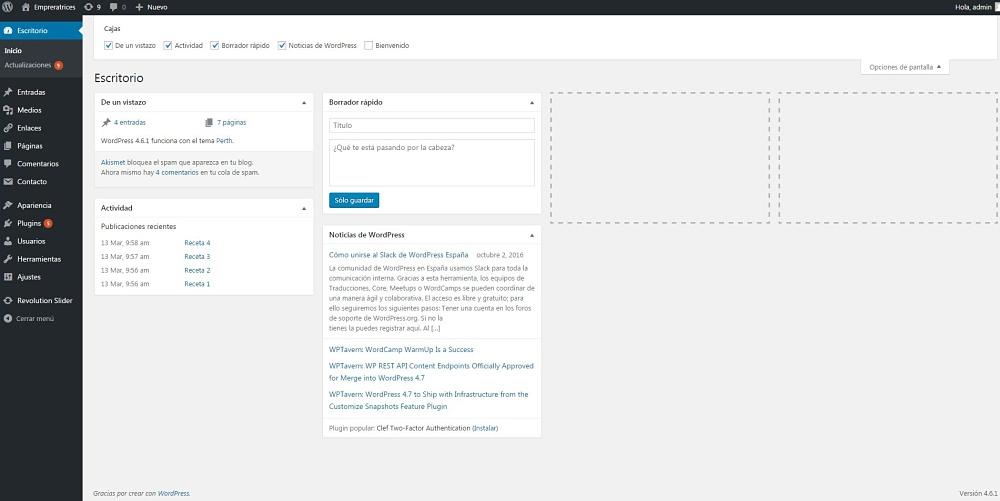Open WordPress 4.7 to Ship link
The image size is (1000, 501).
click(x=429, y=400)
